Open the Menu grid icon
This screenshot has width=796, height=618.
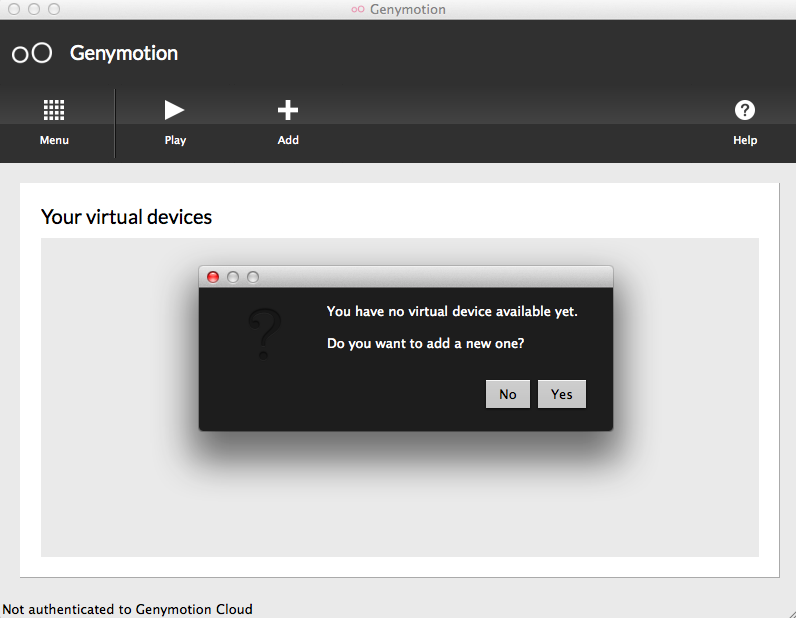tap(54, 110)
